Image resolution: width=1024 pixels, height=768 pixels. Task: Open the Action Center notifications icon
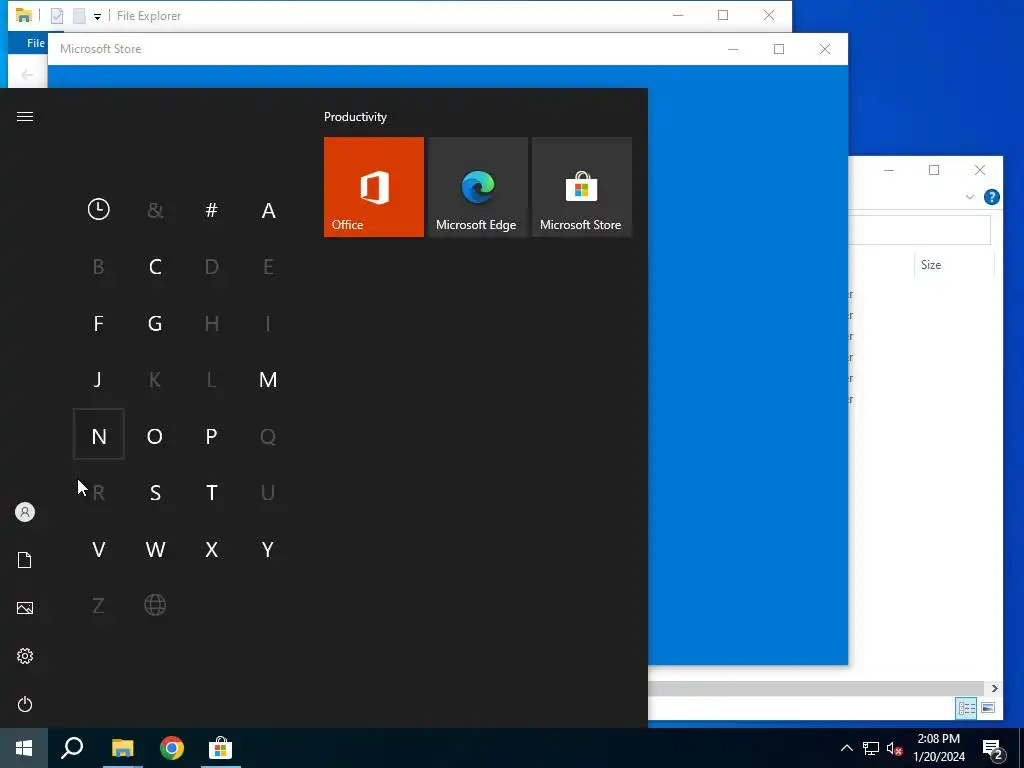[x=992, y=749]
